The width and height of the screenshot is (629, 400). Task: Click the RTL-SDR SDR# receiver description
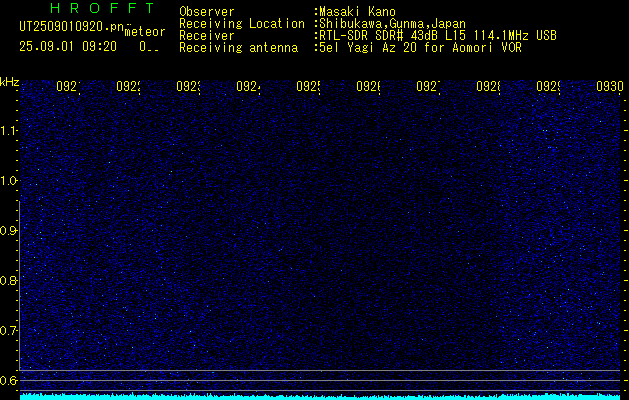pyautogui.click(x=438, y=36)
